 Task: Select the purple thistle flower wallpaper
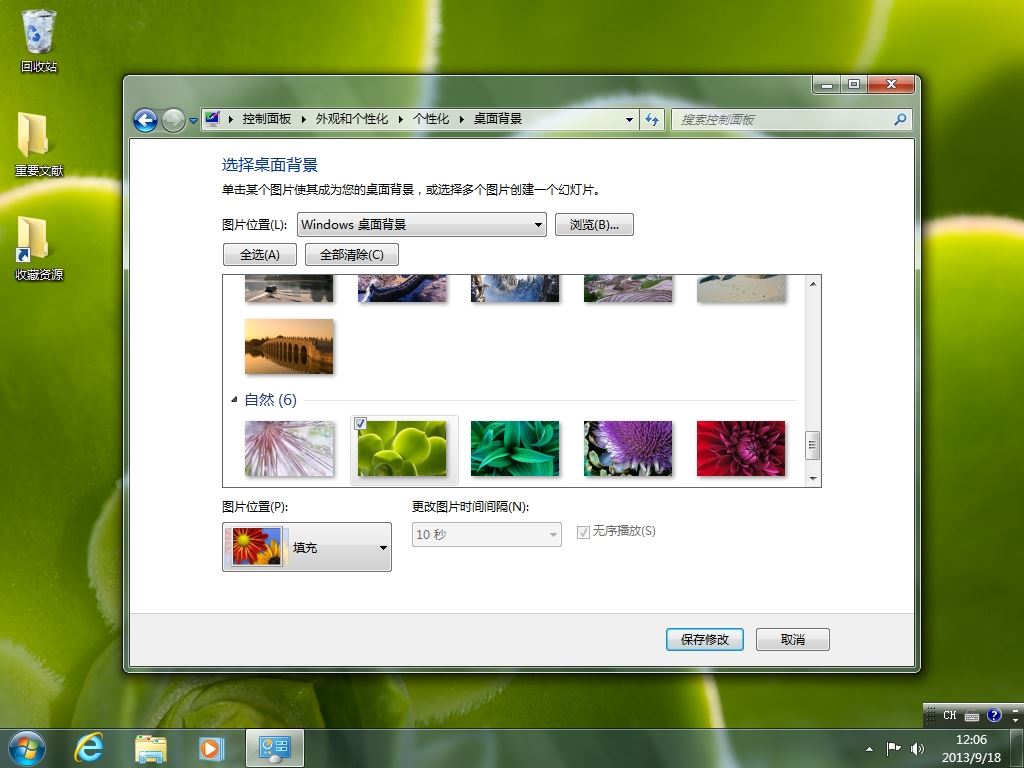point(628,449)
